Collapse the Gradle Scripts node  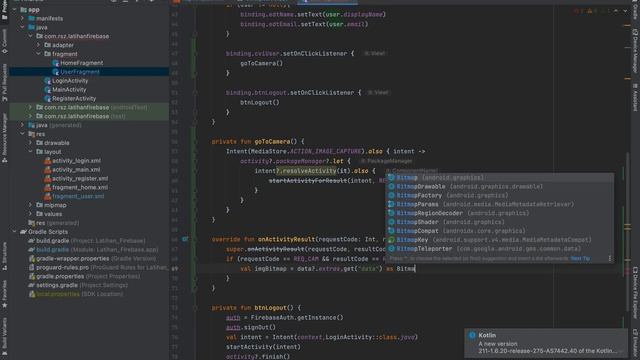(x=14, y=232)
